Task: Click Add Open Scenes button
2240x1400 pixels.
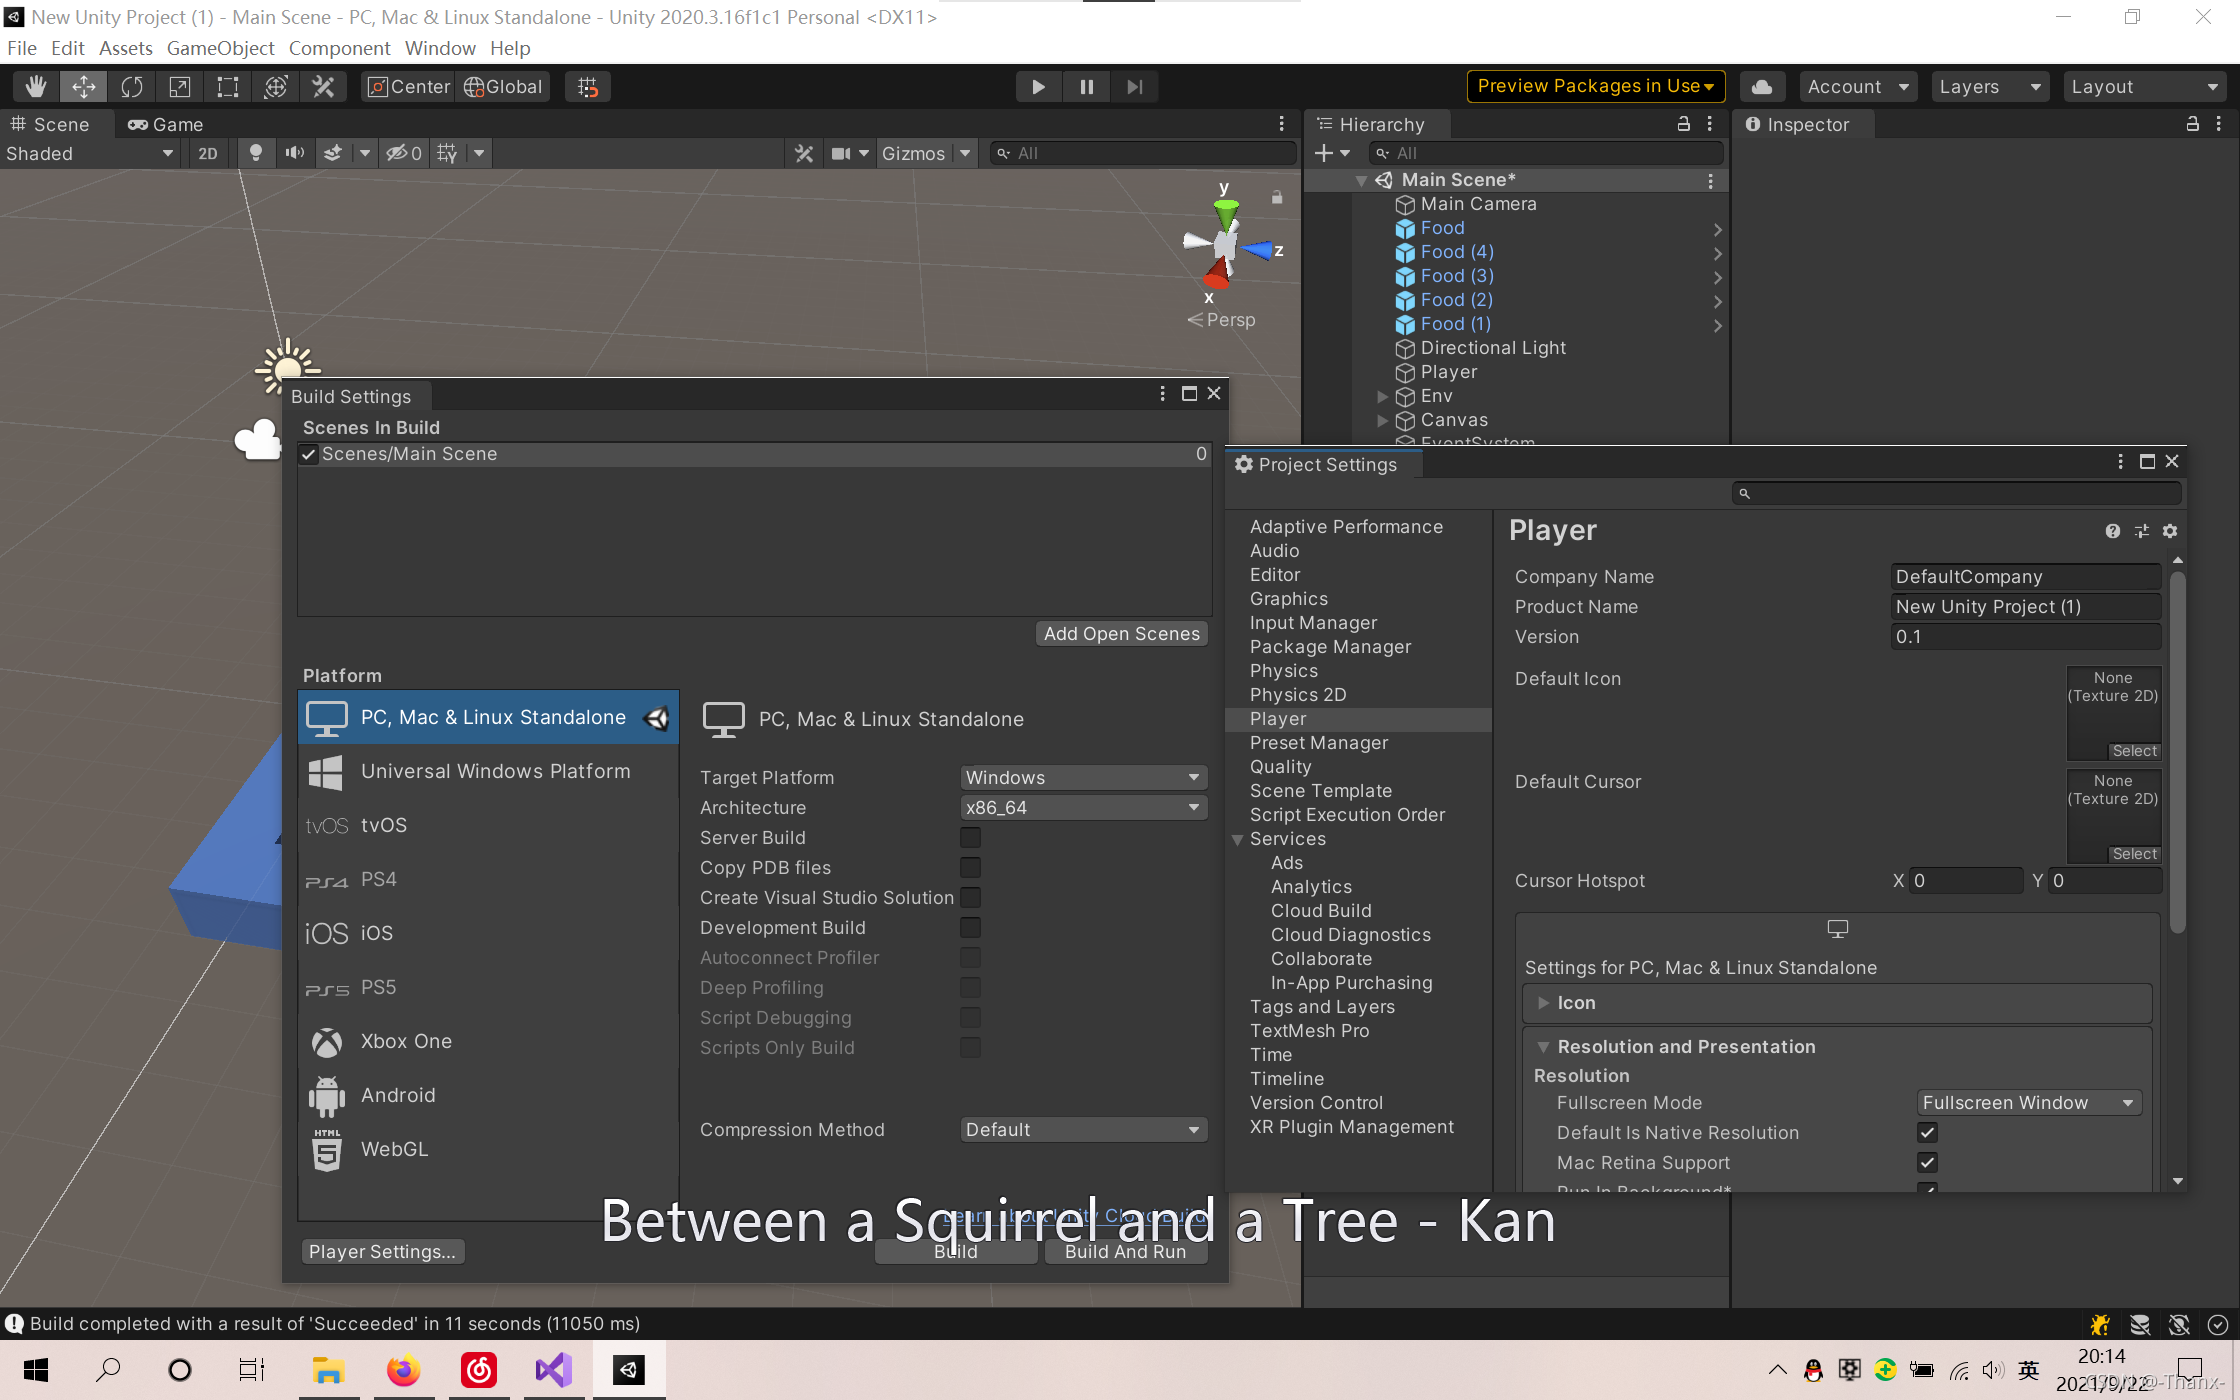Action: [x=1122, y=634]
